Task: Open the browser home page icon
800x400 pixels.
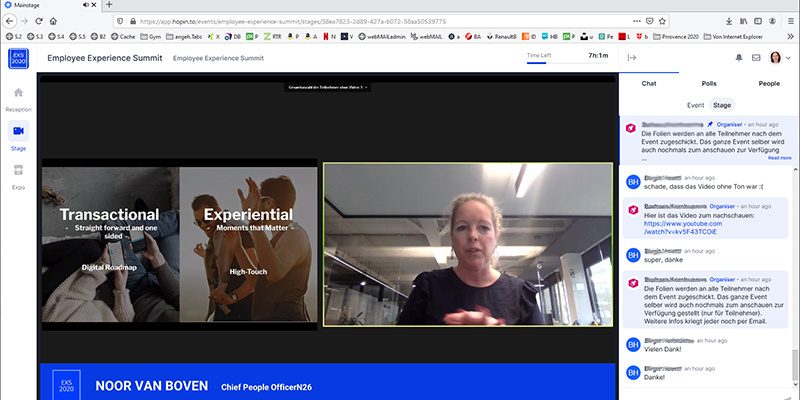Action: coord(53,21)
